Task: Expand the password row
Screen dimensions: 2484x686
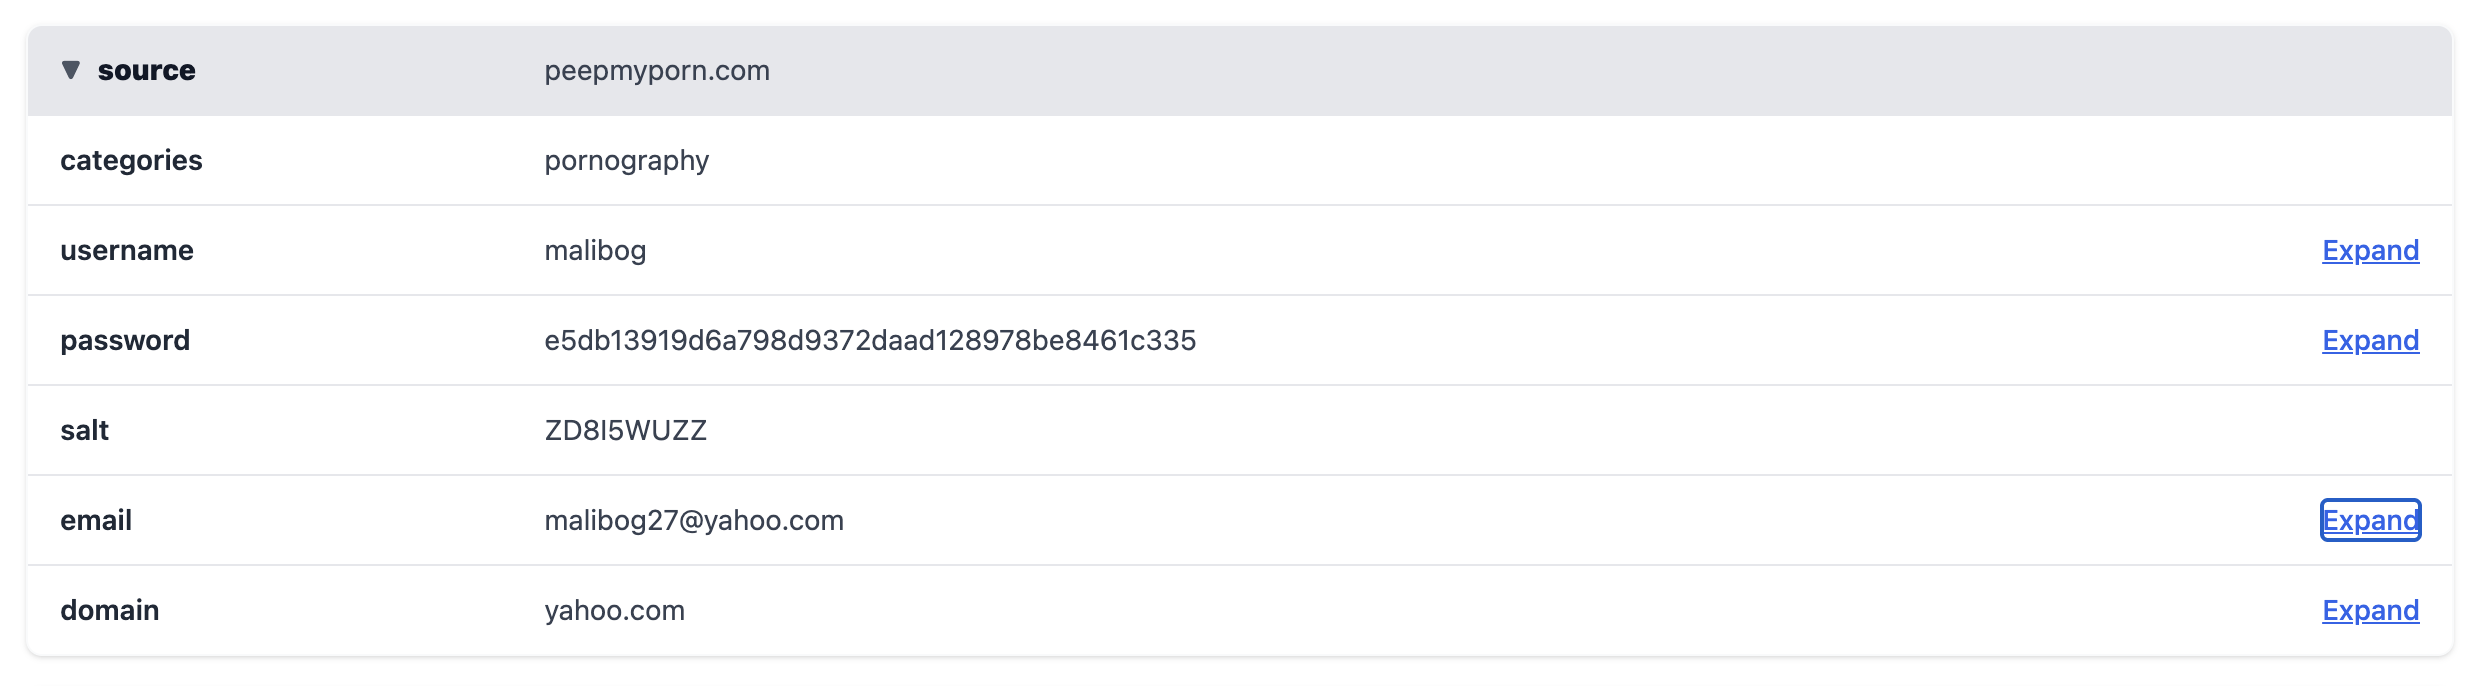Action: point(2370,340)
